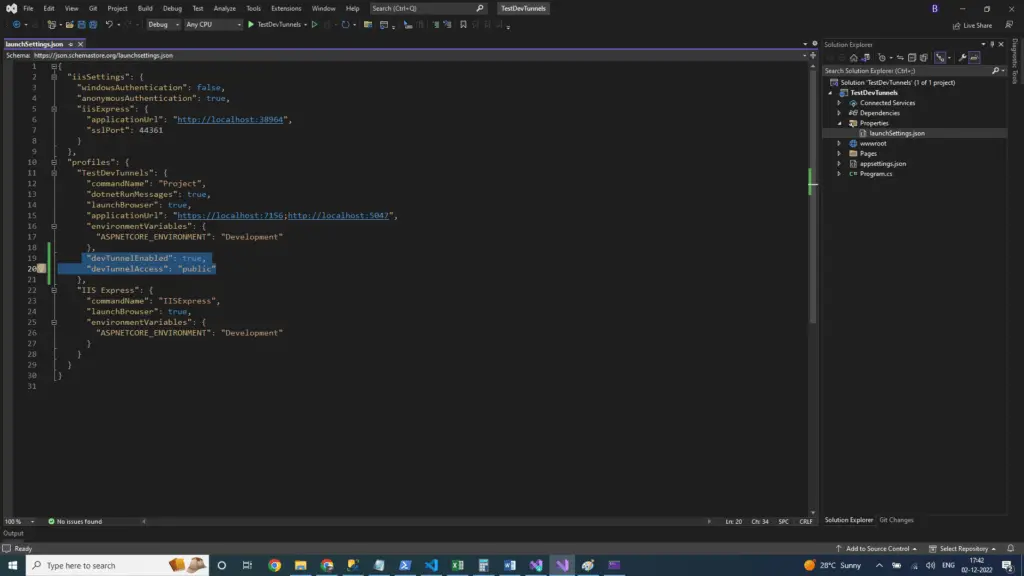Viewport: 1024px width, 576px height.
Task: Click the Hot Reload/restart toolbar icon
Action: [x=345, y=25]
